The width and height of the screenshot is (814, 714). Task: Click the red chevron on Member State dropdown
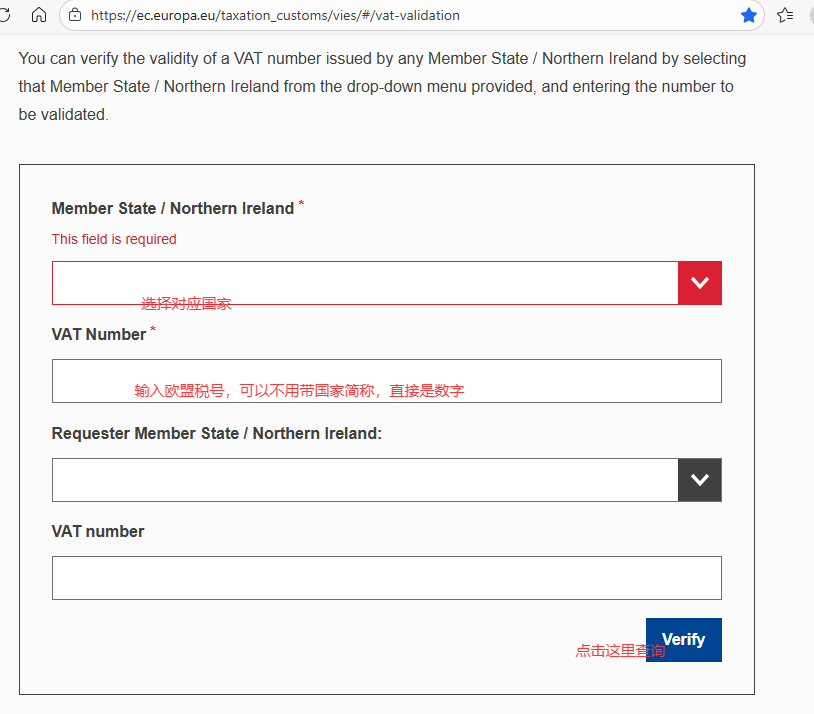click(699, 283)
